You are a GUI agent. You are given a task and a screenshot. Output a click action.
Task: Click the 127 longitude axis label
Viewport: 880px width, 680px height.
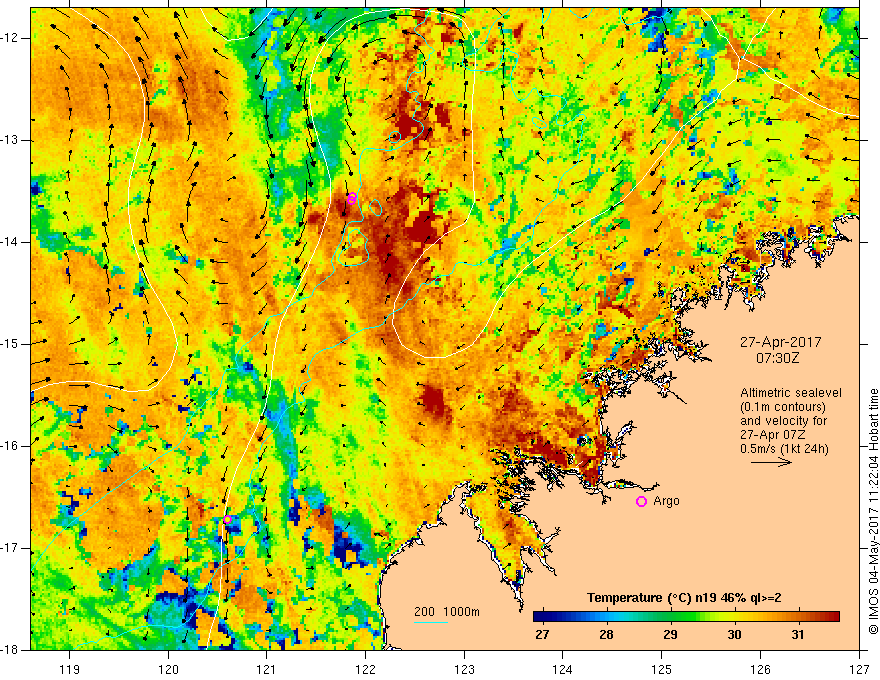coord(859,669)
